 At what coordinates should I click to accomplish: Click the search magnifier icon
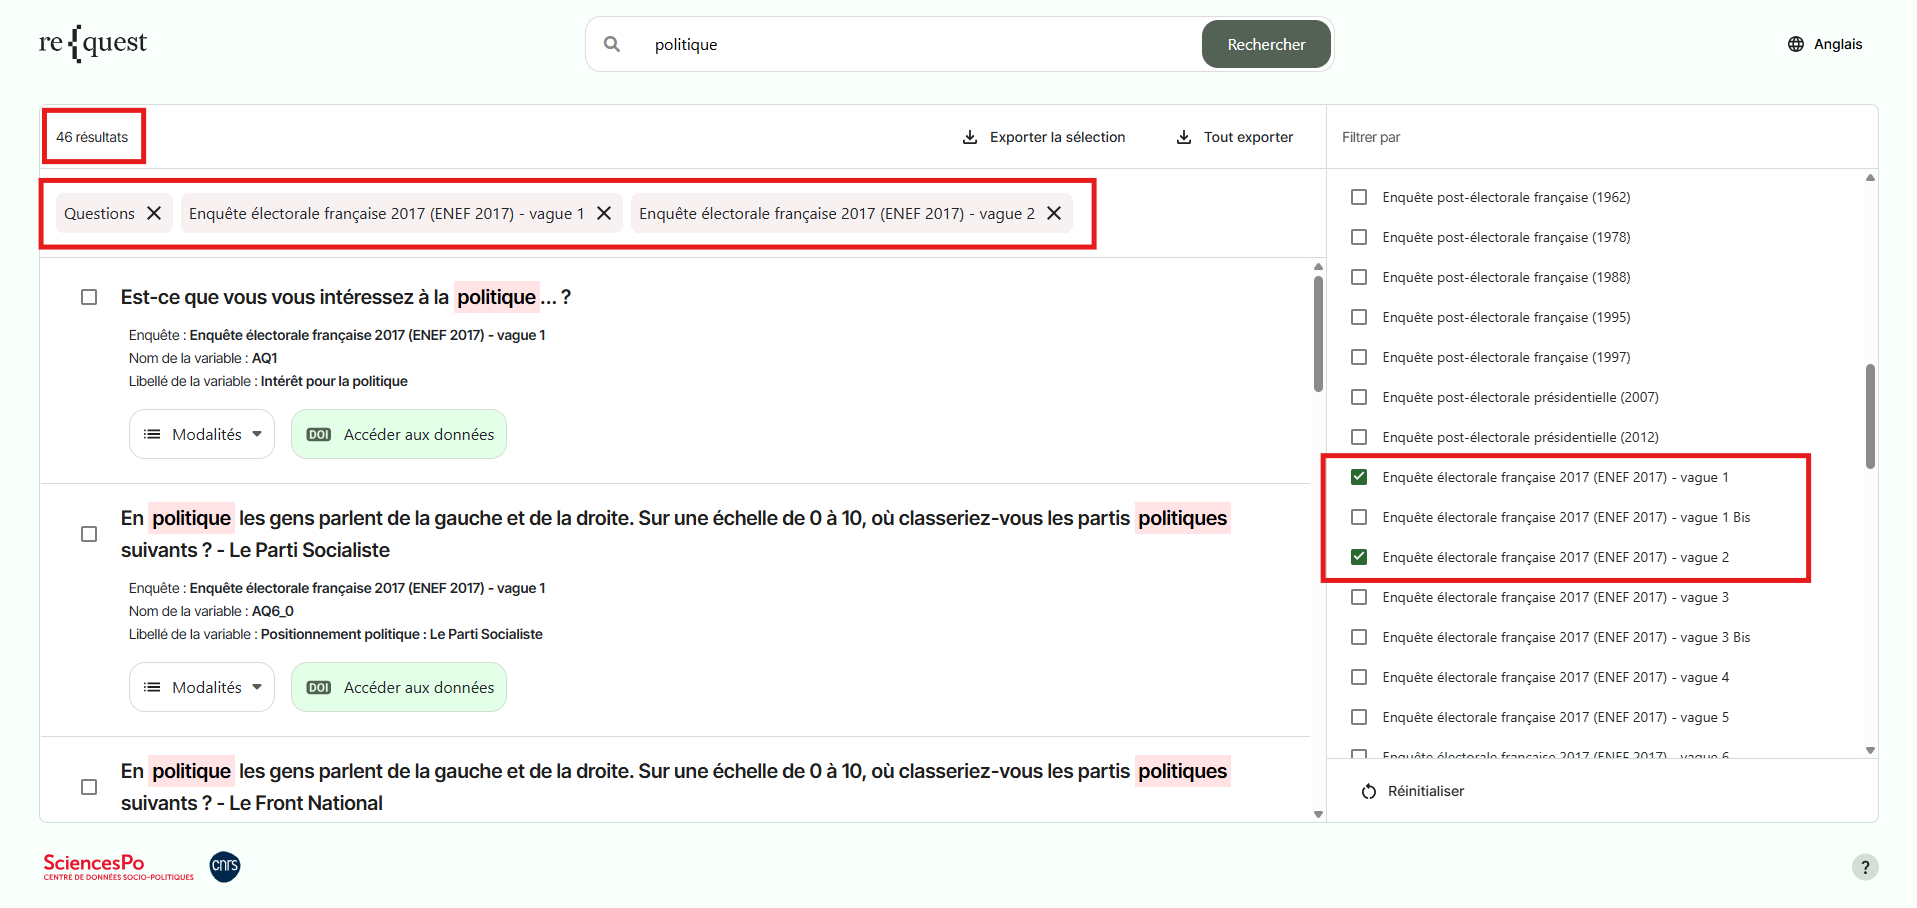[612, 44]
